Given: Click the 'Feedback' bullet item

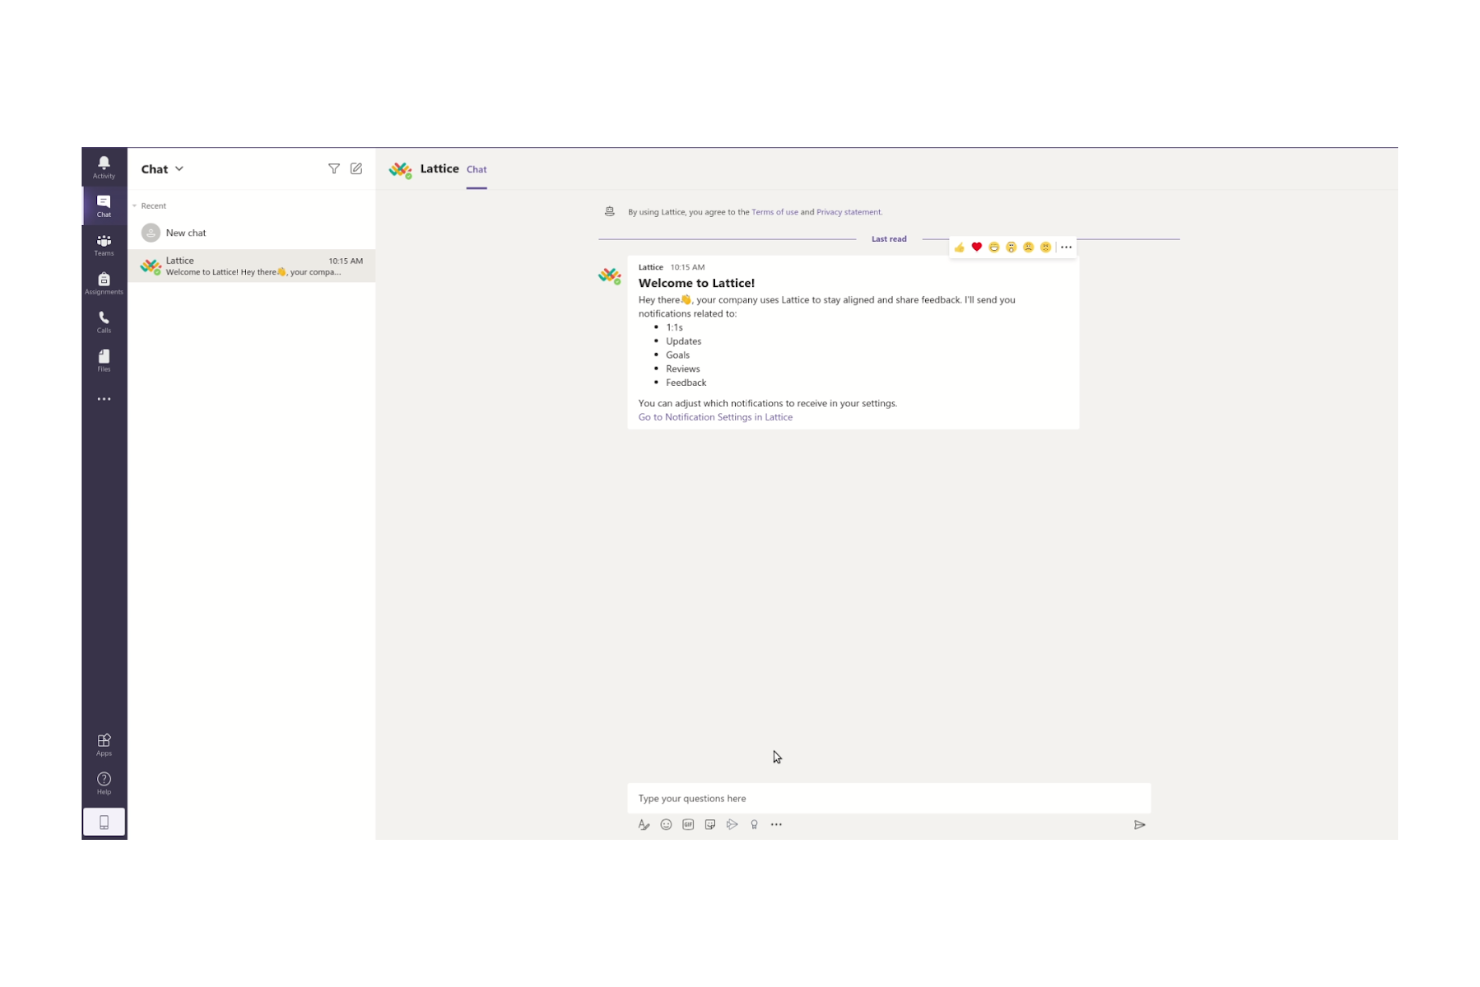Looking at the screenshot, I should click(x=686, y=383).
